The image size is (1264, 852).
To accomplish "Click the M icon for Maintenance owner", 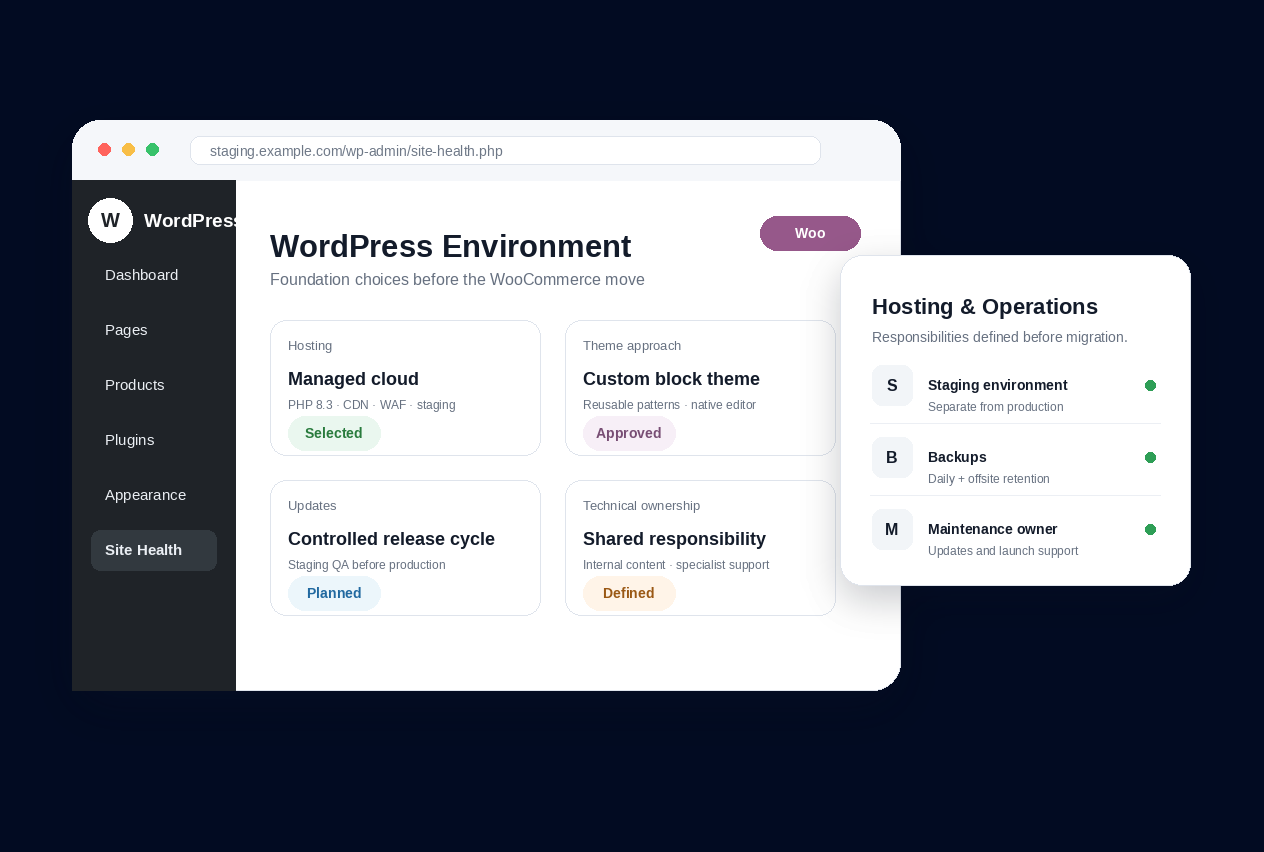I will pos(892,529).
